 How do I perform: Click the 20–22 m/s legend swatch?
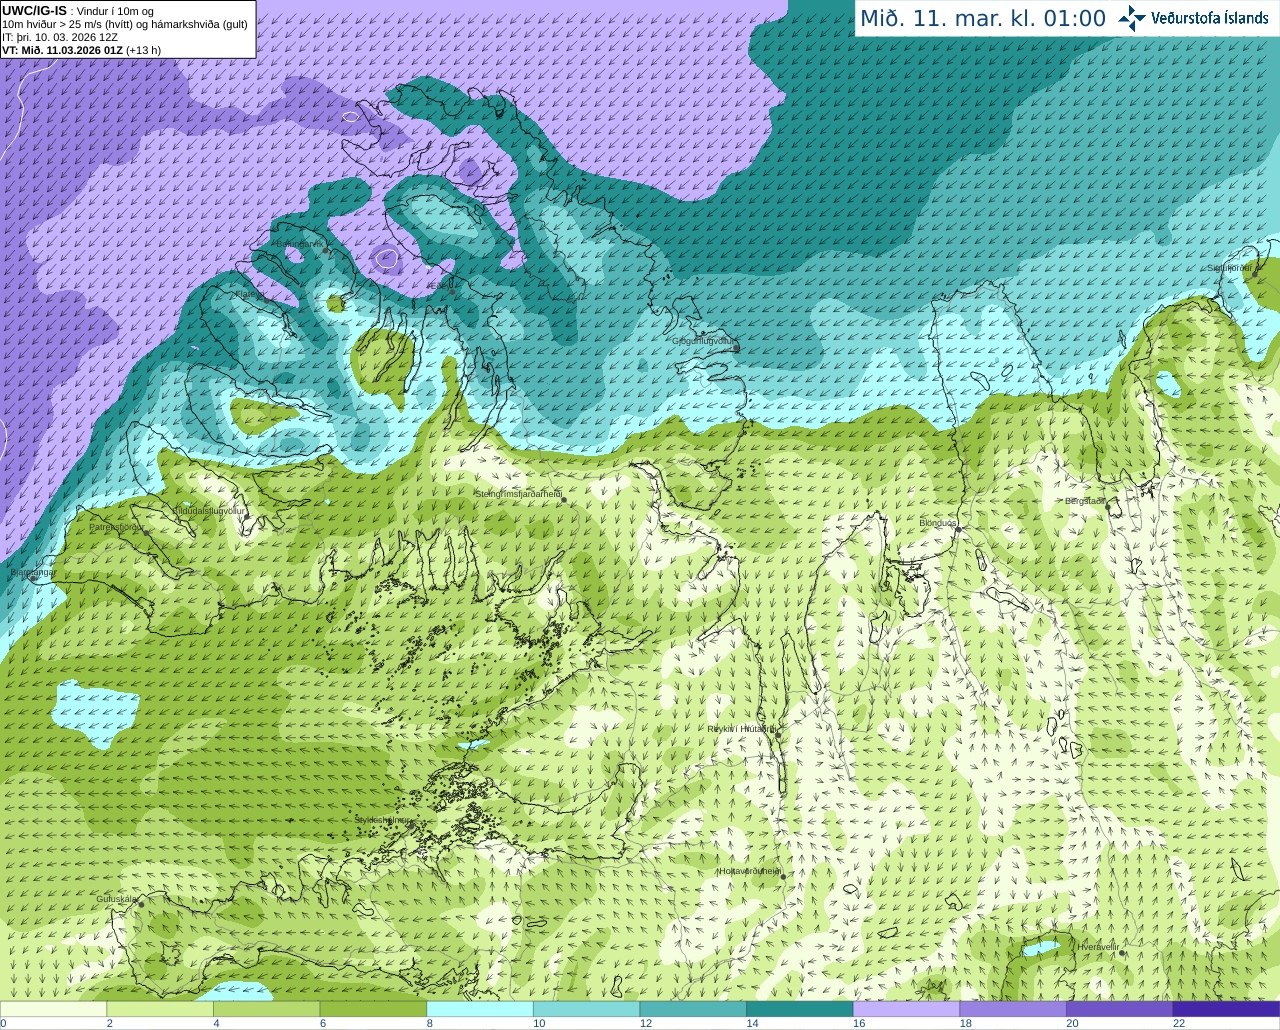[x=1120, y=1009]
